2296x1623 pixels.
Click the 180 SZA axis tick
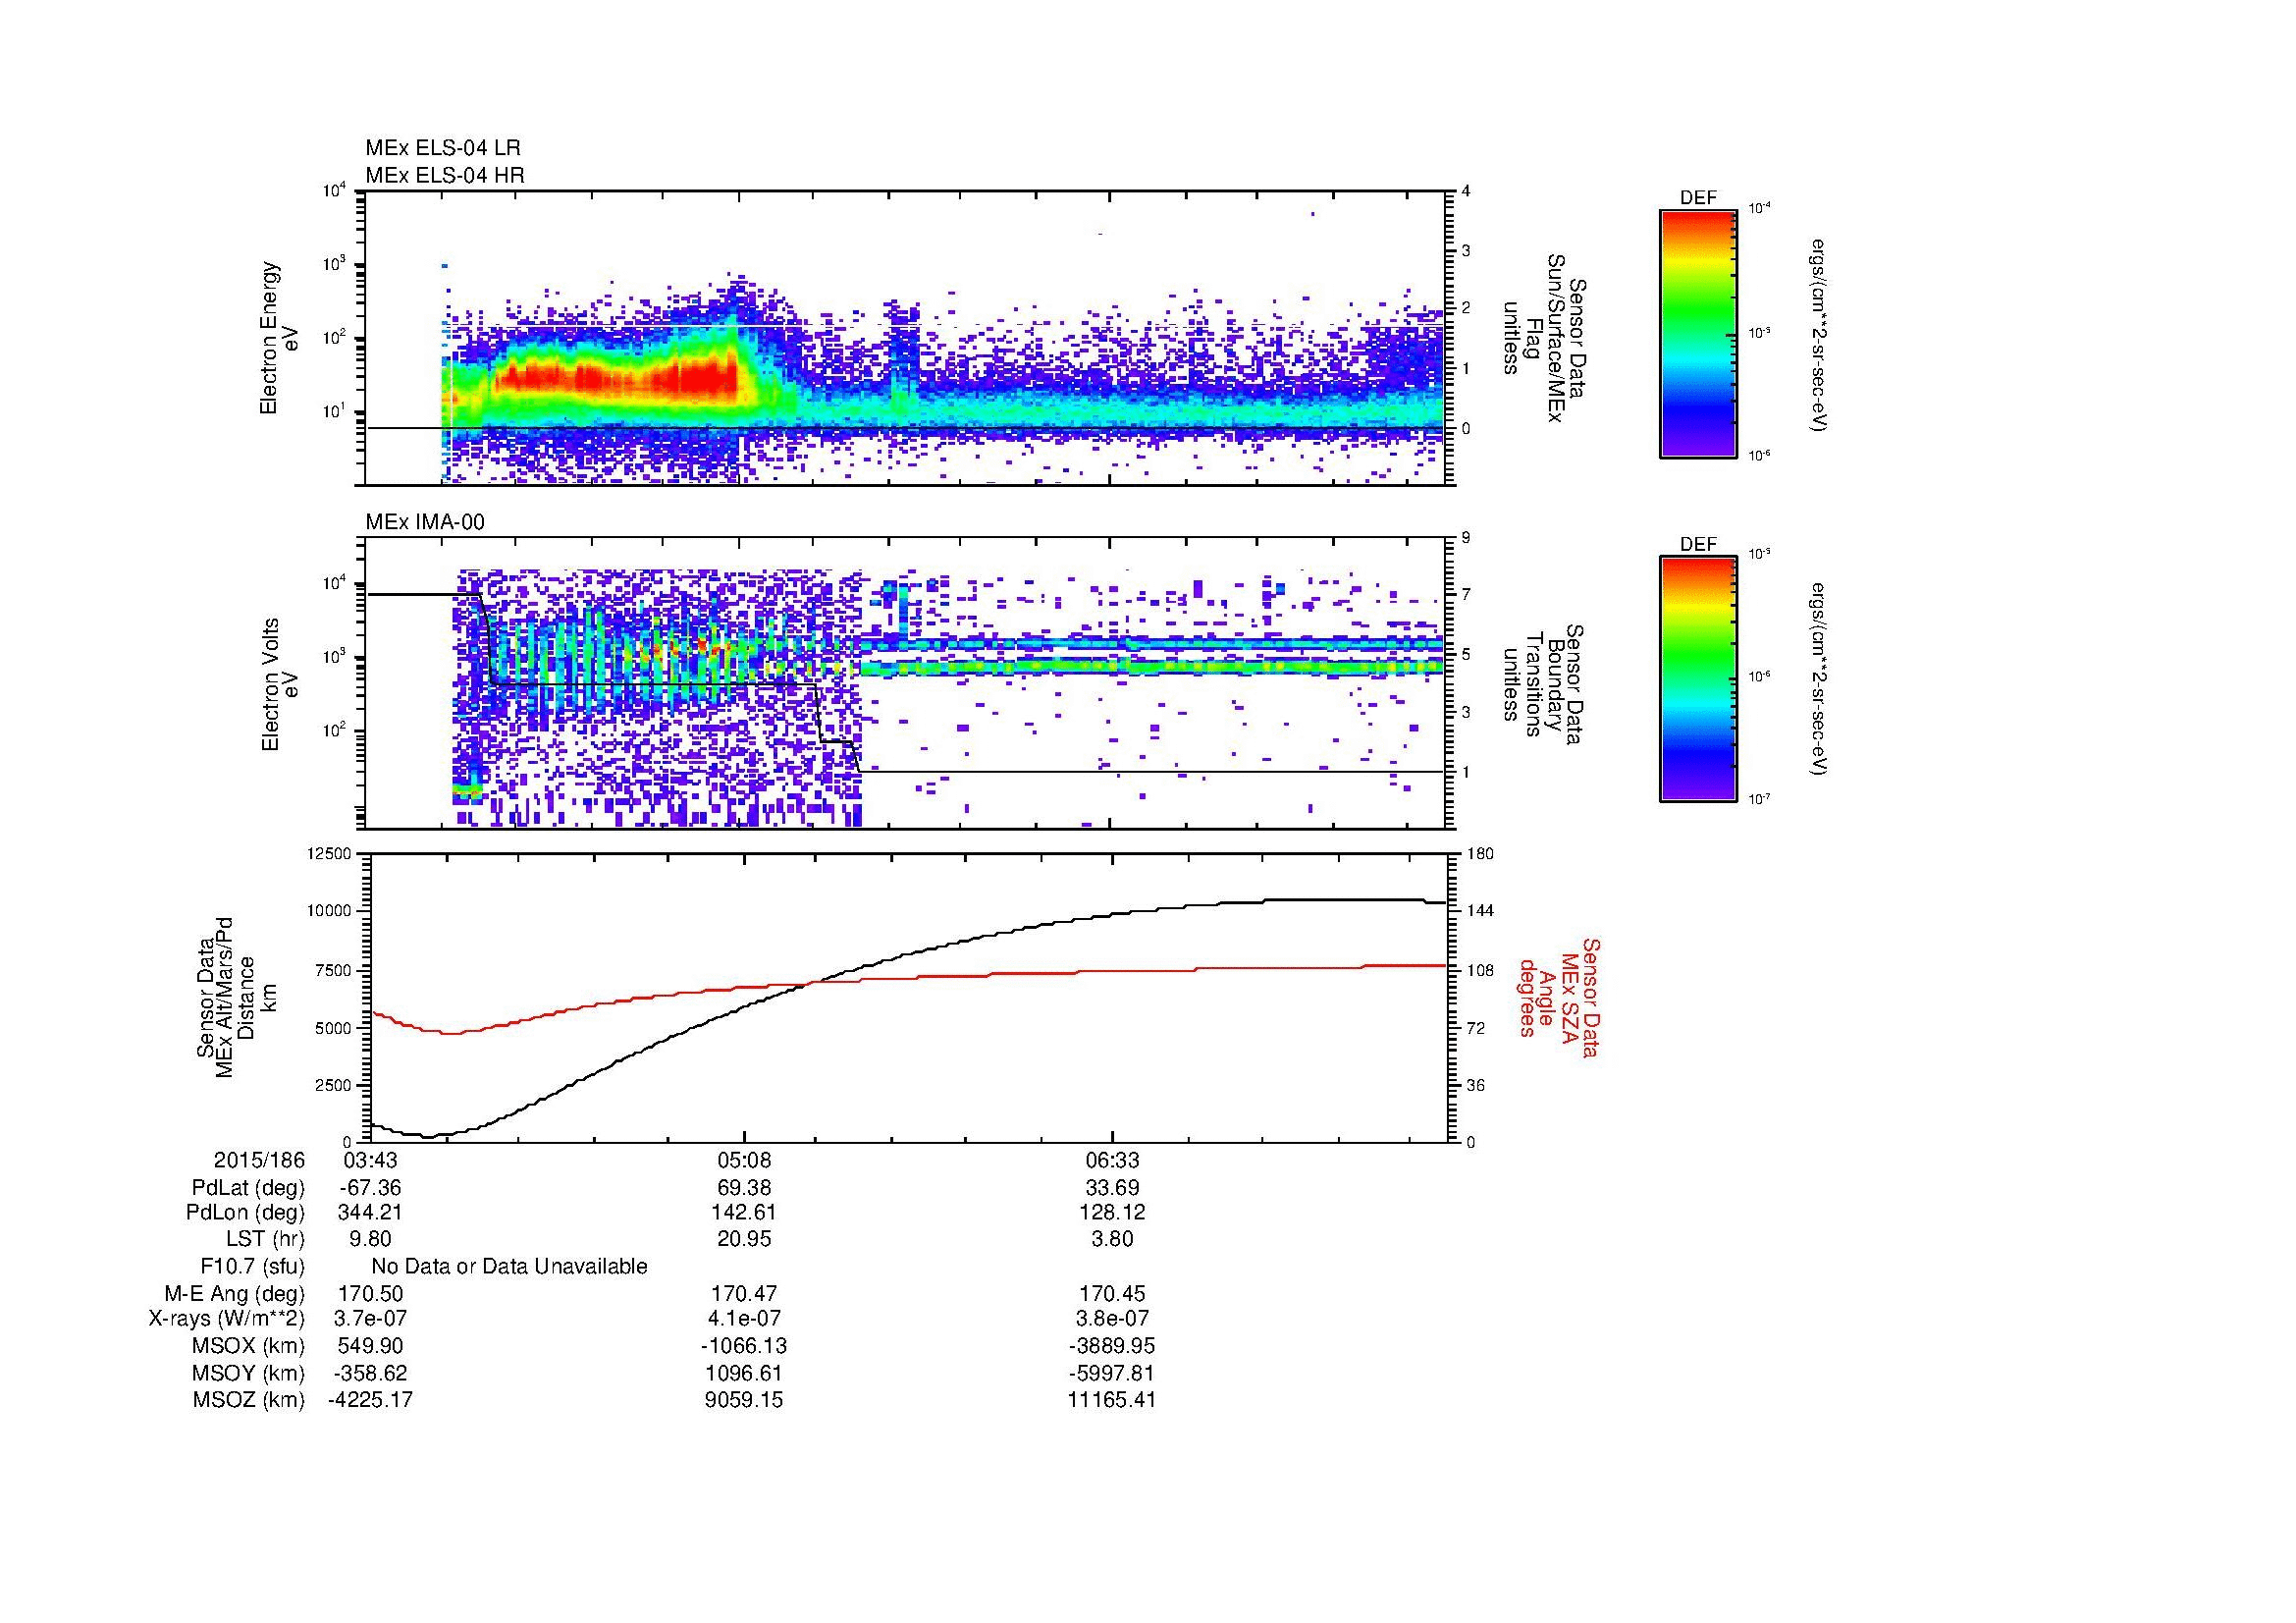1481,853
